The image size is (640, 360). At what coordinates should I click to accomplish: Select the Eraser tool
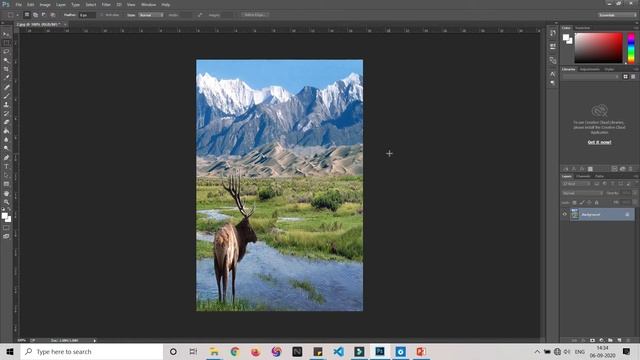pyautogui.click(x=6, y=122)
